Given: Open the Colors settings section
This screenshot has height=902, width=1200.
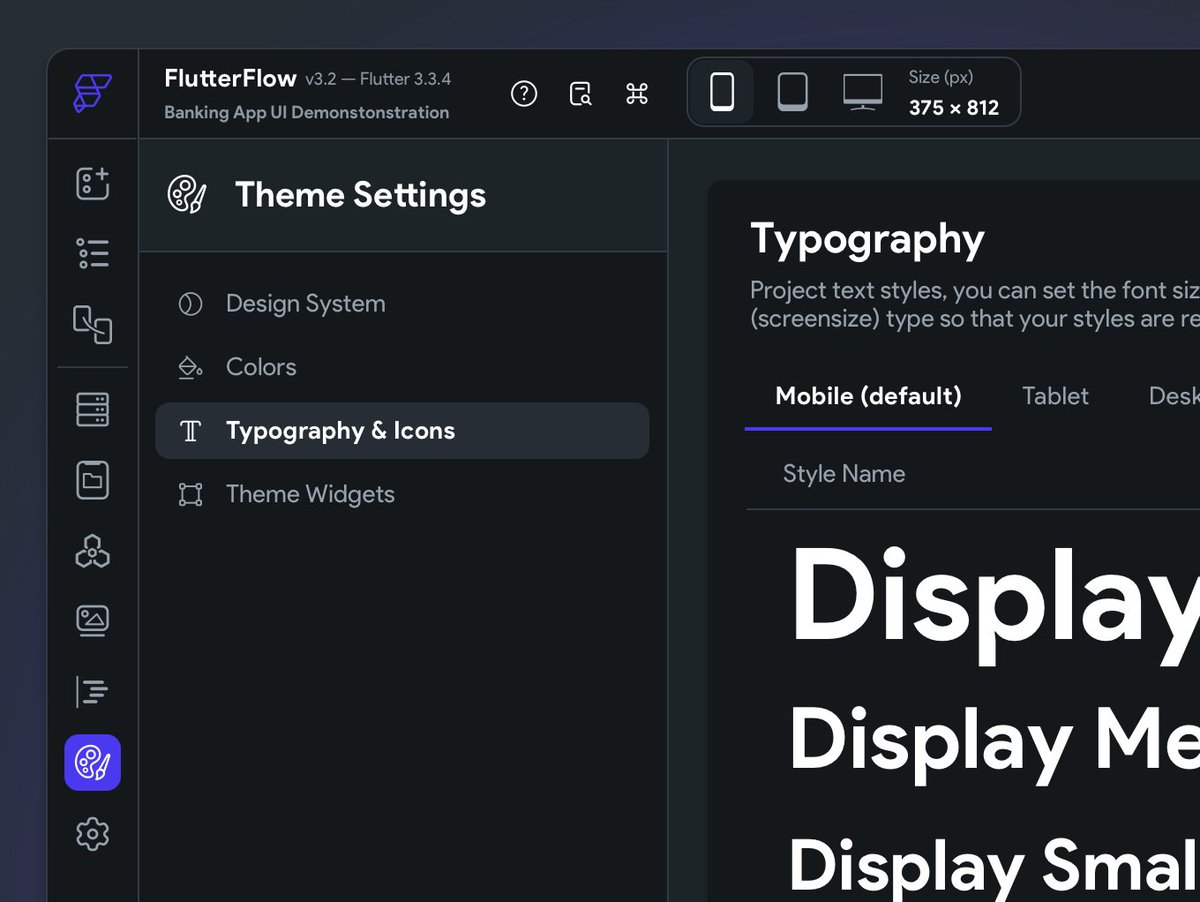Looking at the screenshot, I should pos(261,367).
